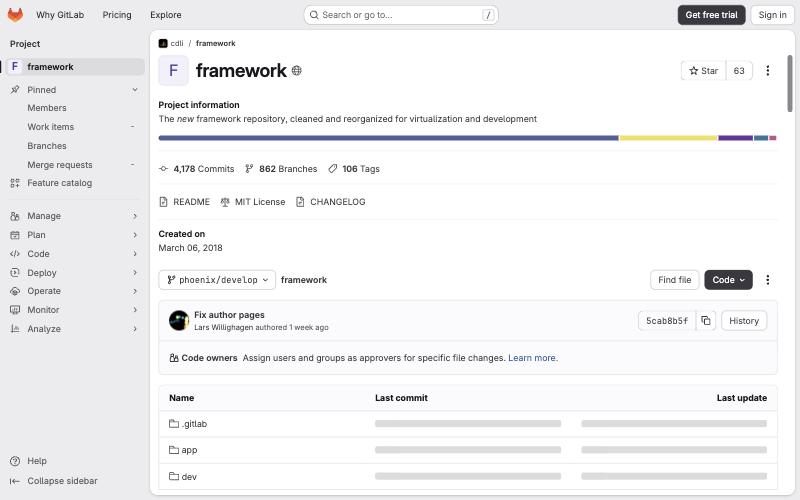The height and width of the screenshot is (500, 800).
Task: Click the purple segment of language bar
Action: point(735,138)
